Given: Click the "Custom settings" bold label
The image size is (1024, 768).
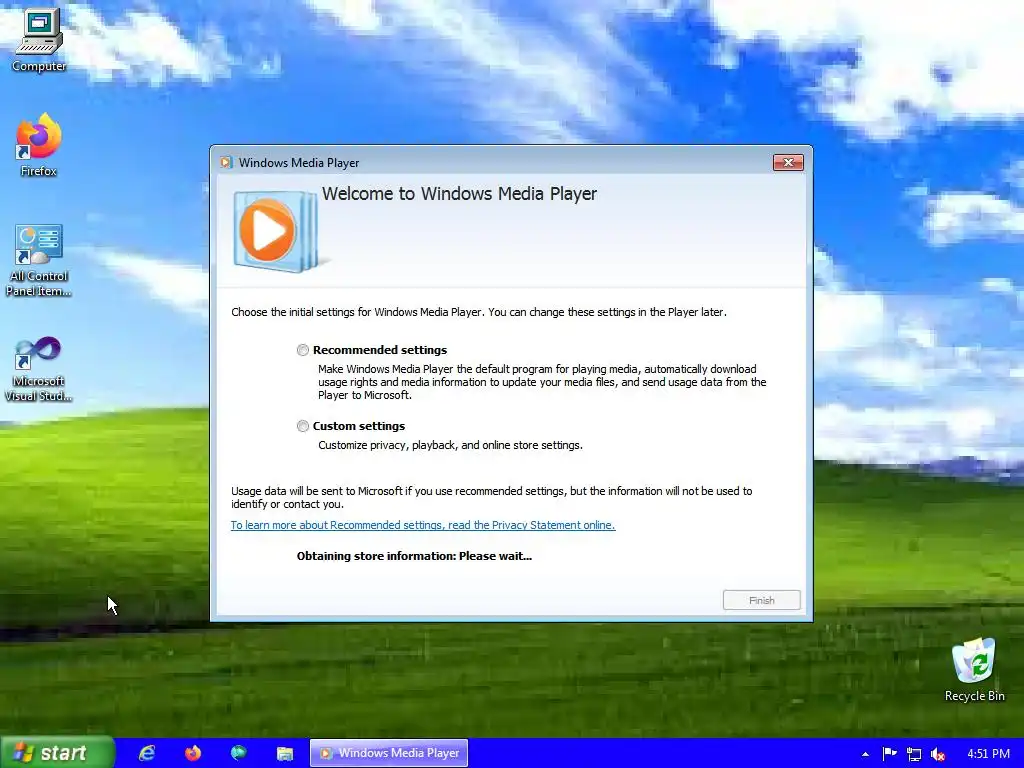Looking at the screenshot, I should (x=359, y=426).
